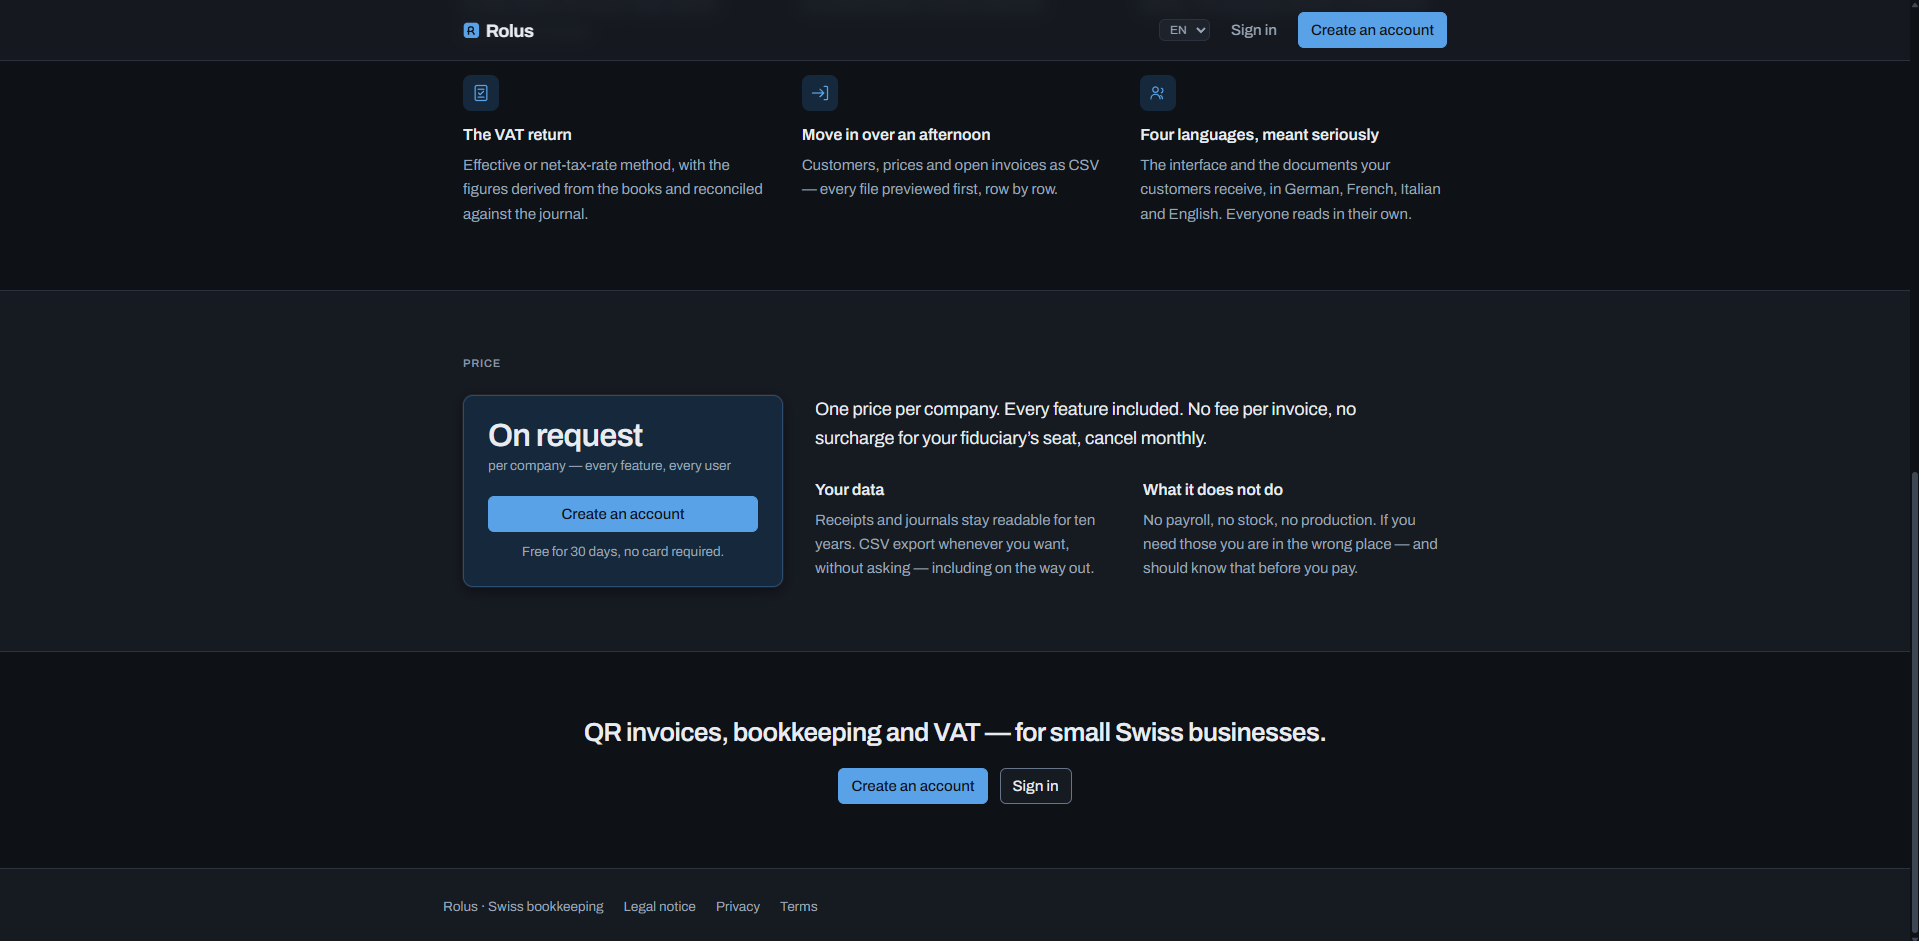Click Create an account in the header

point(1372,30)
